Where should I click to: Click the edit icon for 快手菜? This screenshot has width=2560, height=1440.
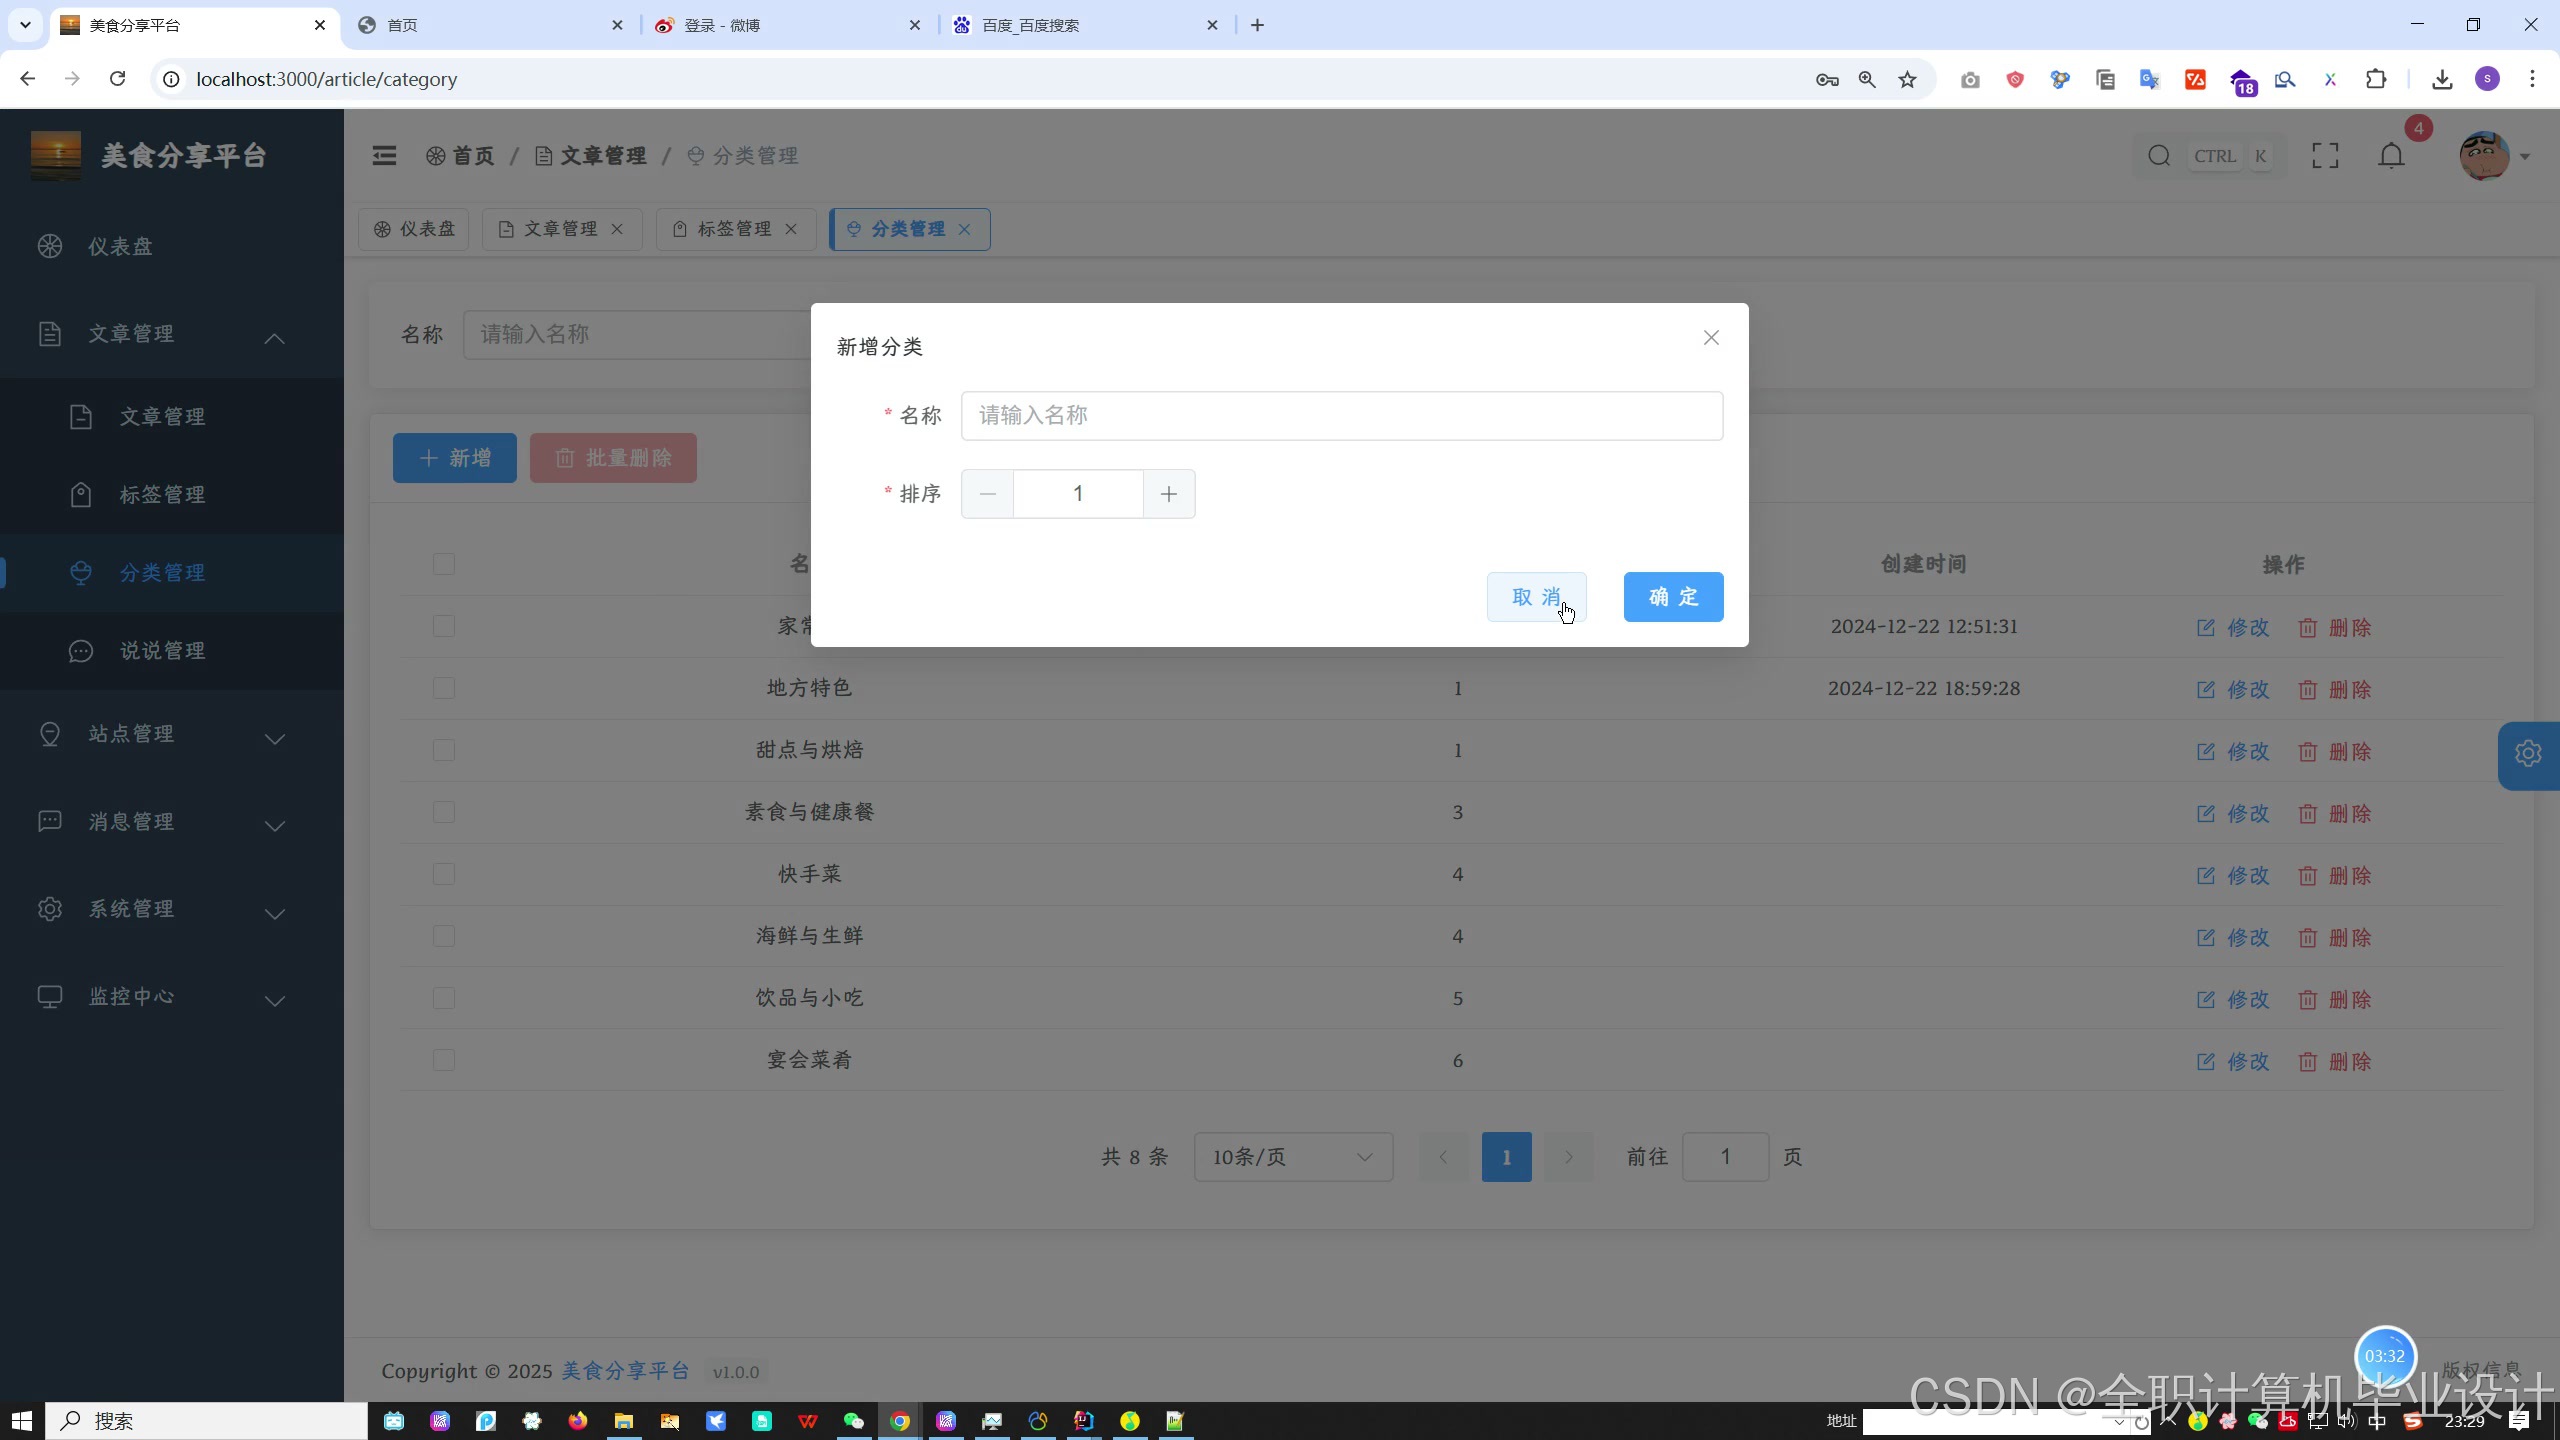pyautogui.click(x=2206, y=876)
